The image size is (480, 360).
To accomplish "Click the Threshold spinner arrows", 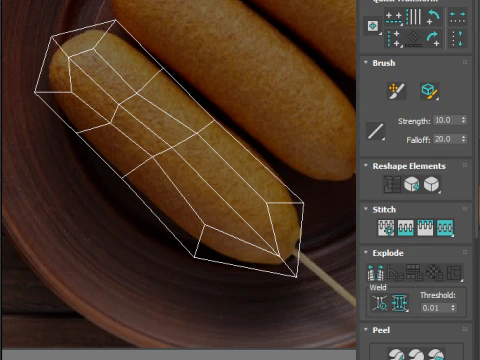I will 453,308.
